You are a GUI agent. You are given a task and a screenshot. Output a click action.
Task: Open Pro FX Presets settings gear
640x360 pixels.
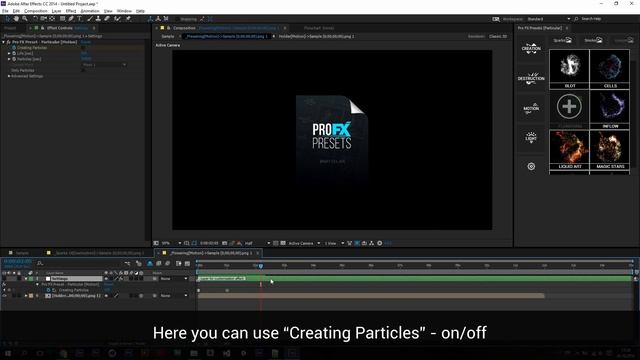(x=531, y=167)
